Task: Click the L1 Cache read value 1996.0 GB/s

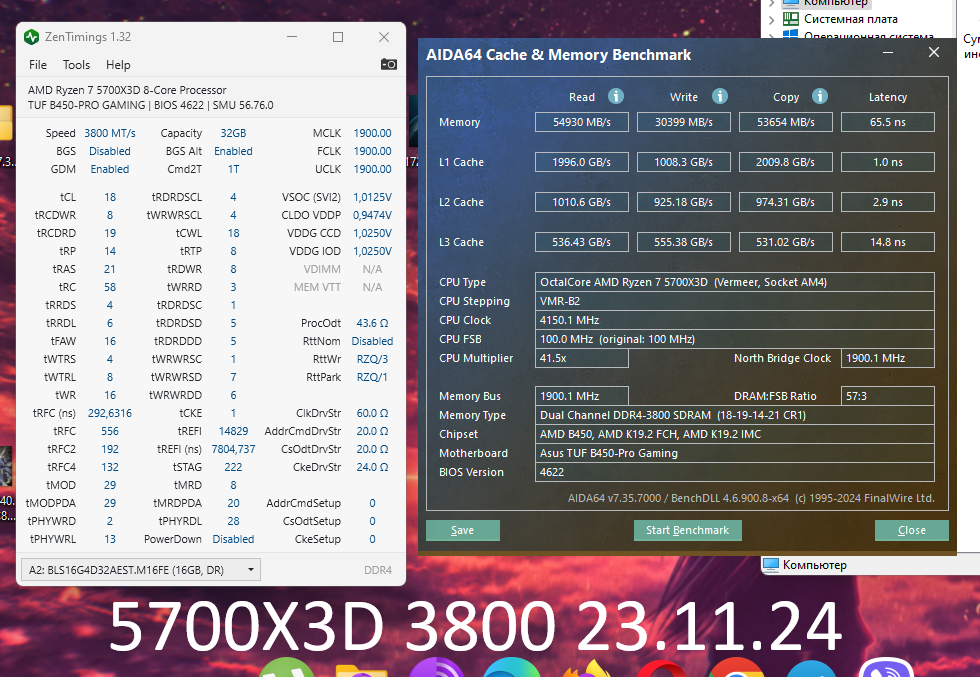Action: click(582, 162)
